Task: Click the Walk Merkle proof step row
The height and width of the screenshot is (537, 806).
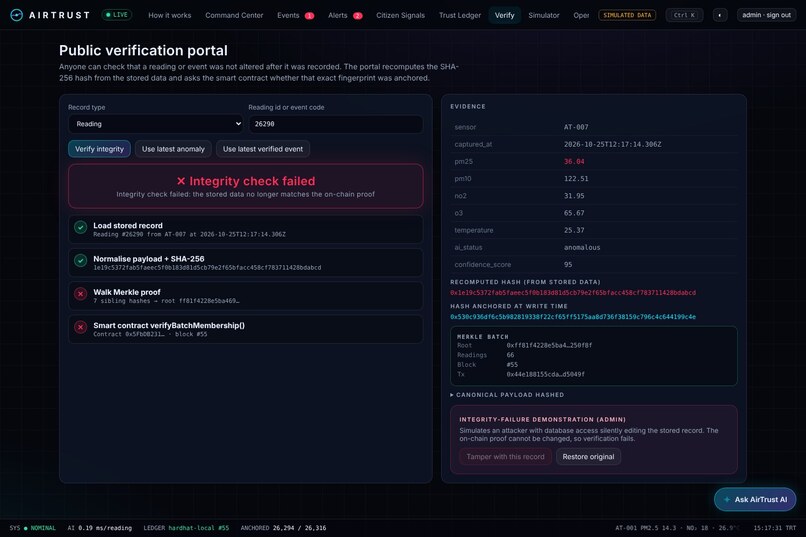Action: pos(246,295)
